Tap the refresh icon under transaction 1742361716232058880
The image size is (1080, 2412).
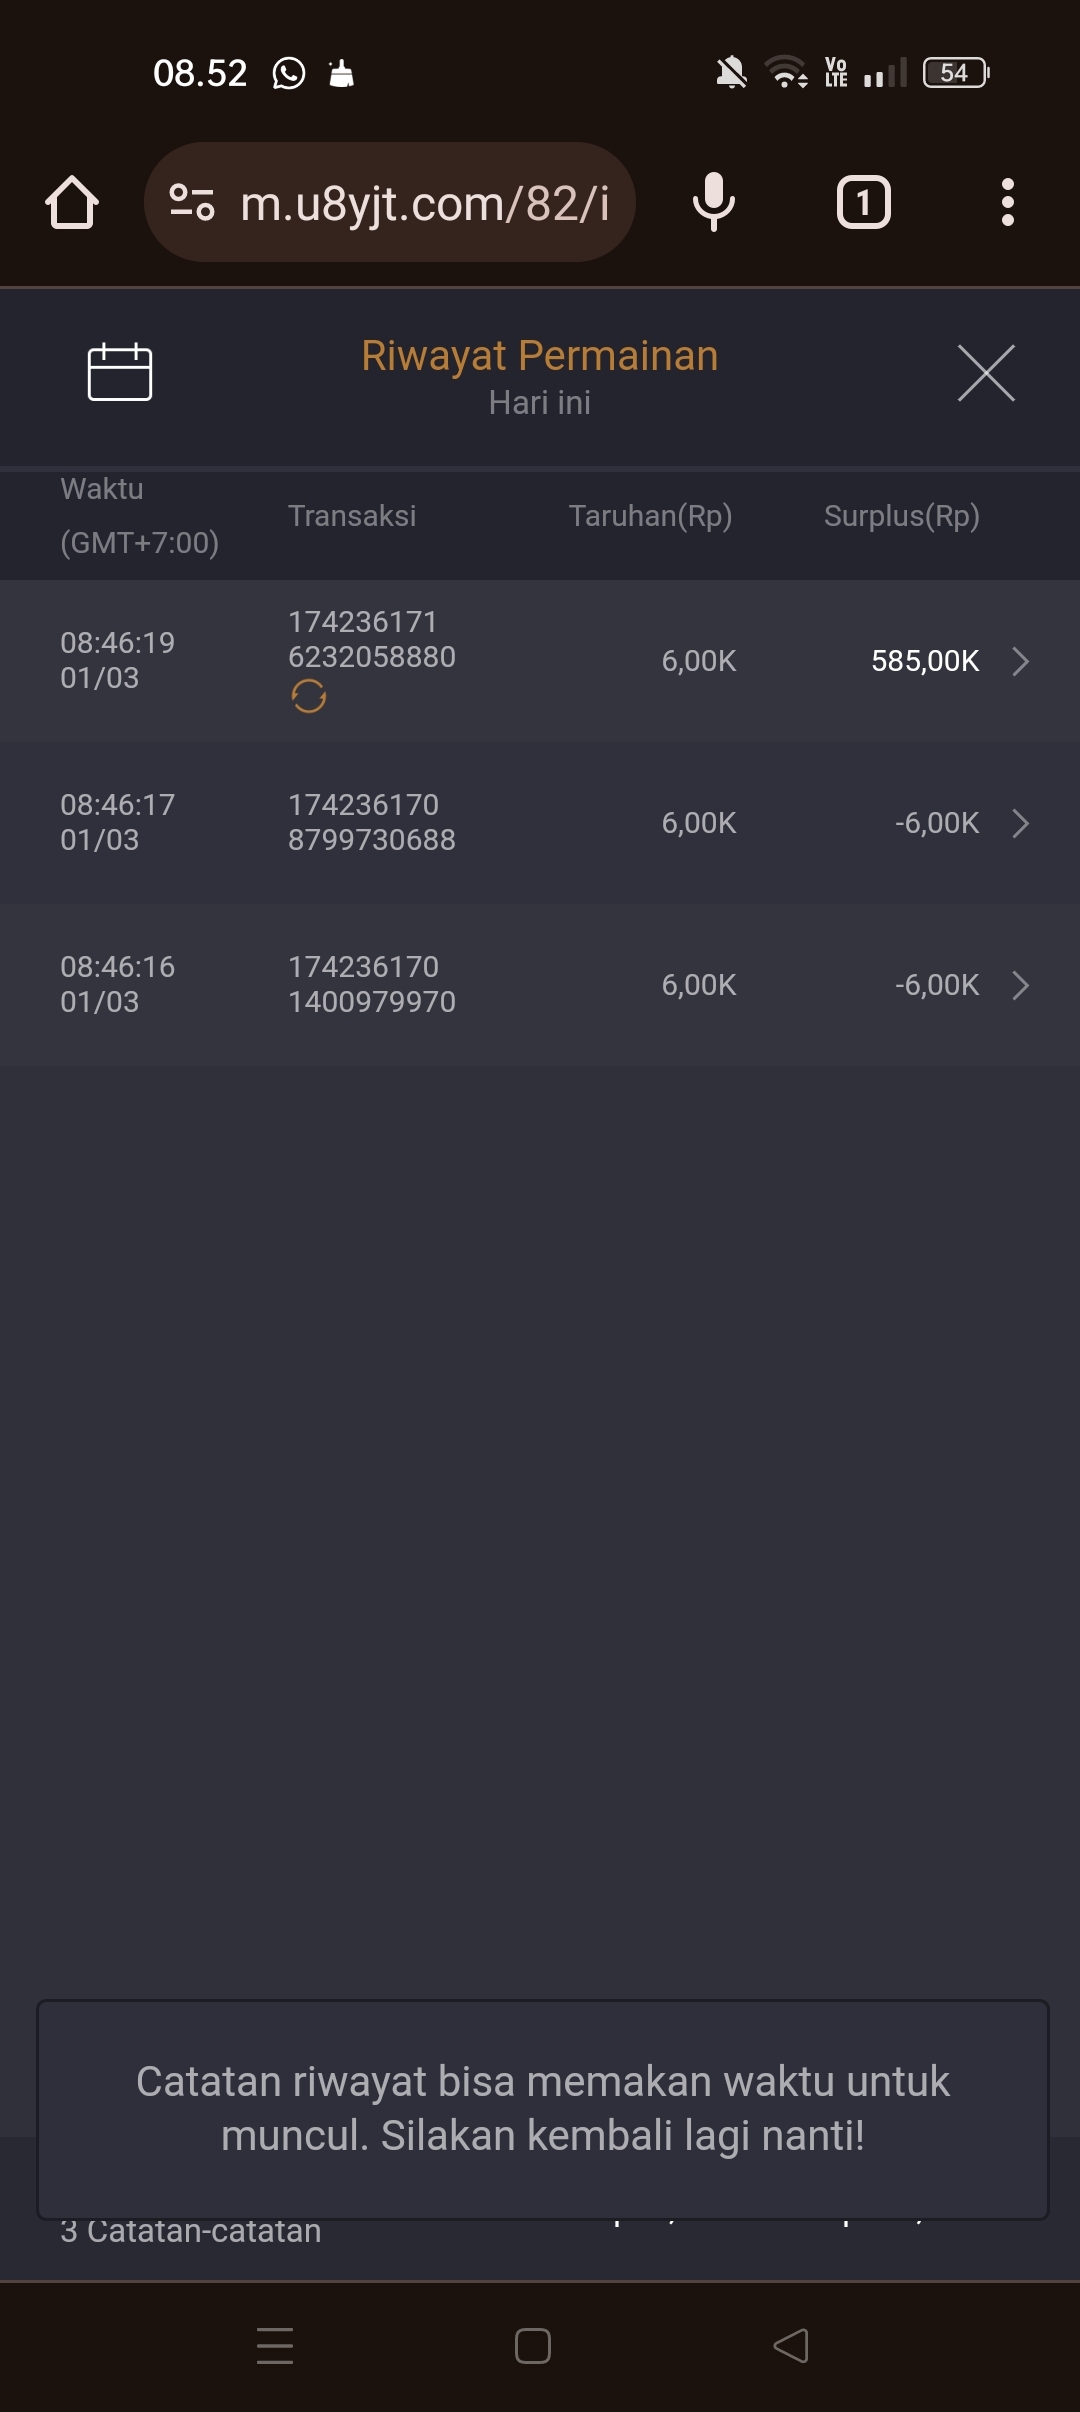(x=309, y=696)
